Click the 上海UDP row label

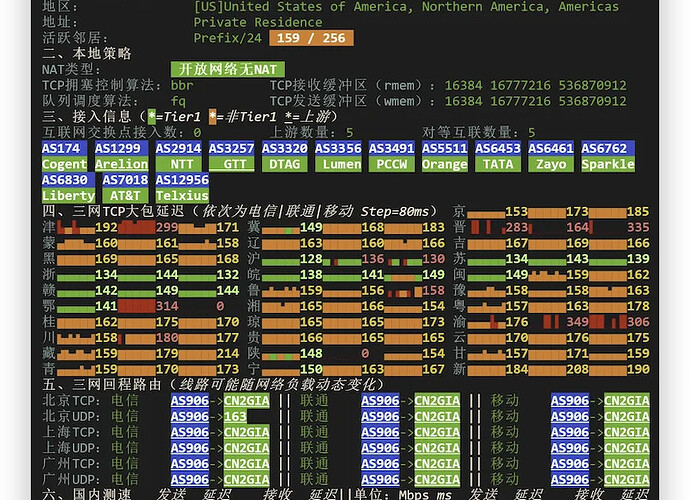71,448
